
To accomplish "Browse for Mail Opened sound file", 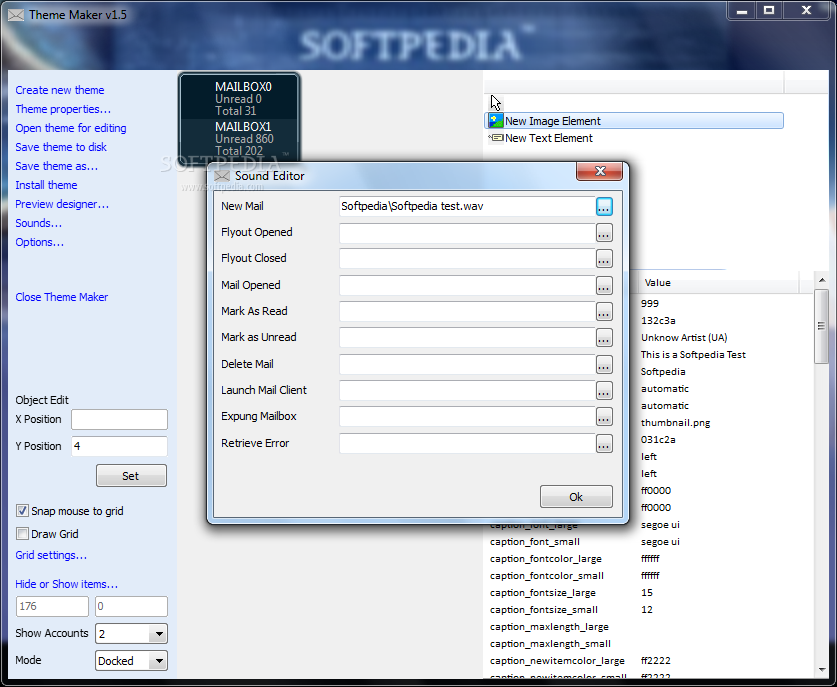I will coord(604,286).
